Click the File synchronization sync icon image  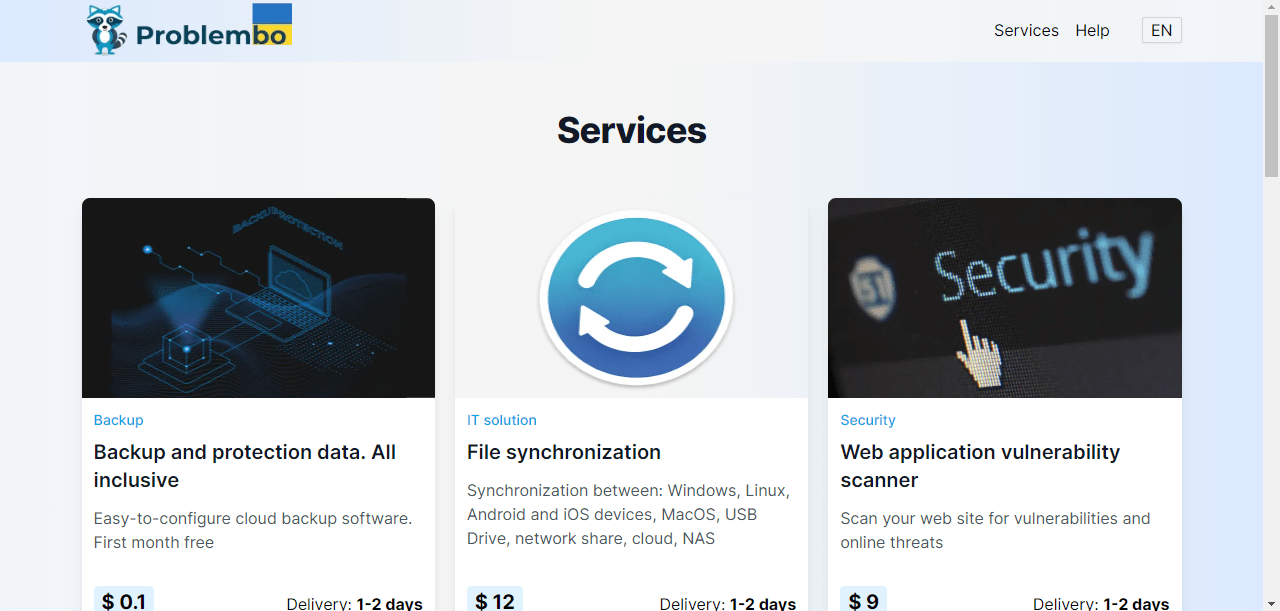tap(631, 298)
